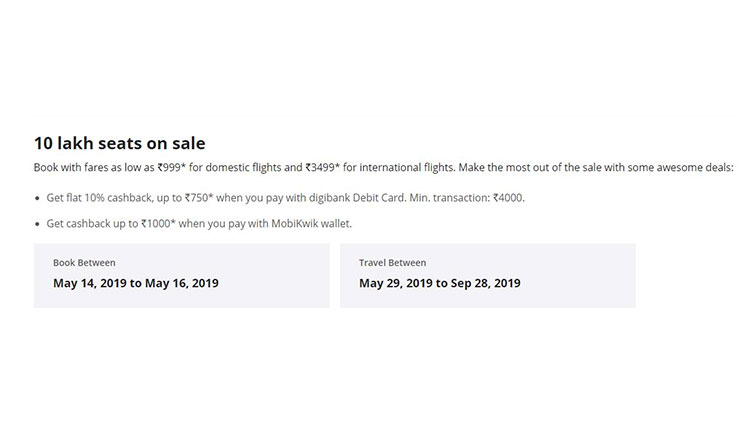
Task: Click the '₹750*' cashback amount
Action: point(199,198)
